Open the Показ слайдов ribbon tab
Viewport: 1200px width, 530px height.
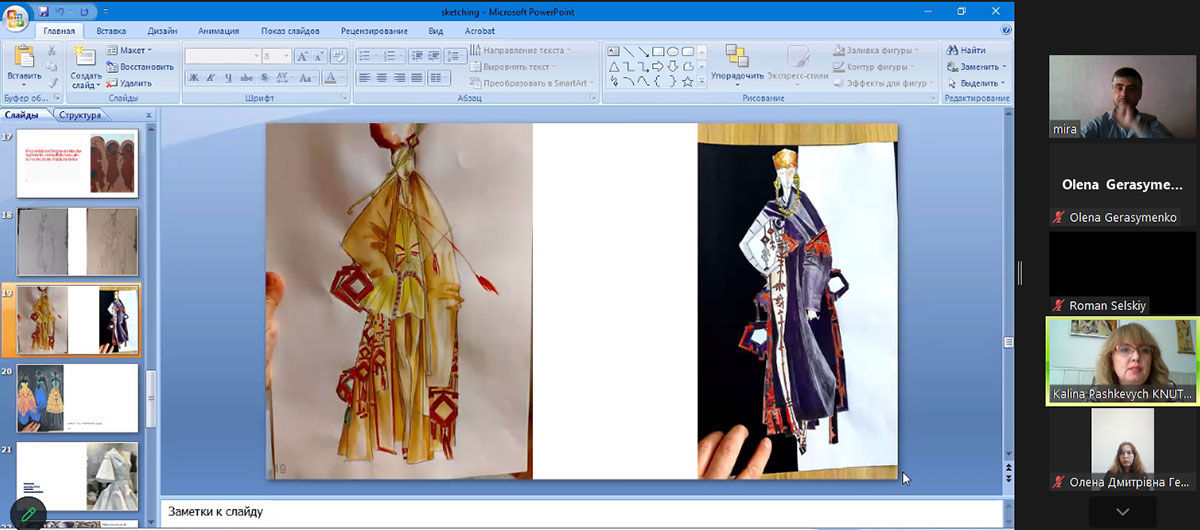[290, 31]
